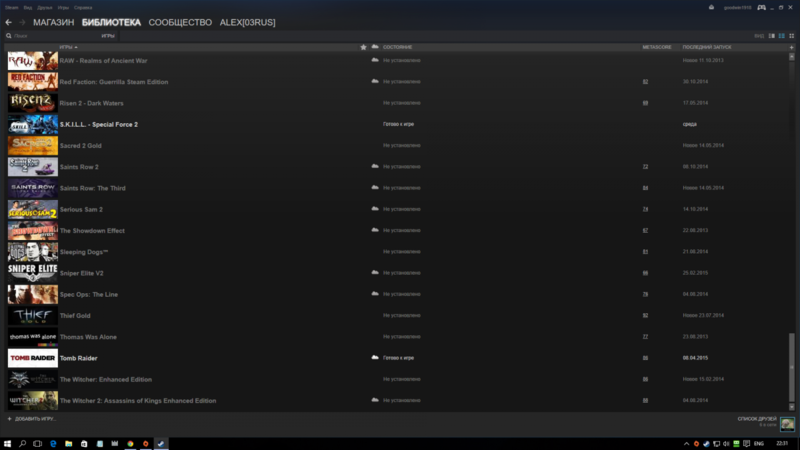Open the Windows Start button
This screenshot has height=450, width=800.
[x=7, y=443]
